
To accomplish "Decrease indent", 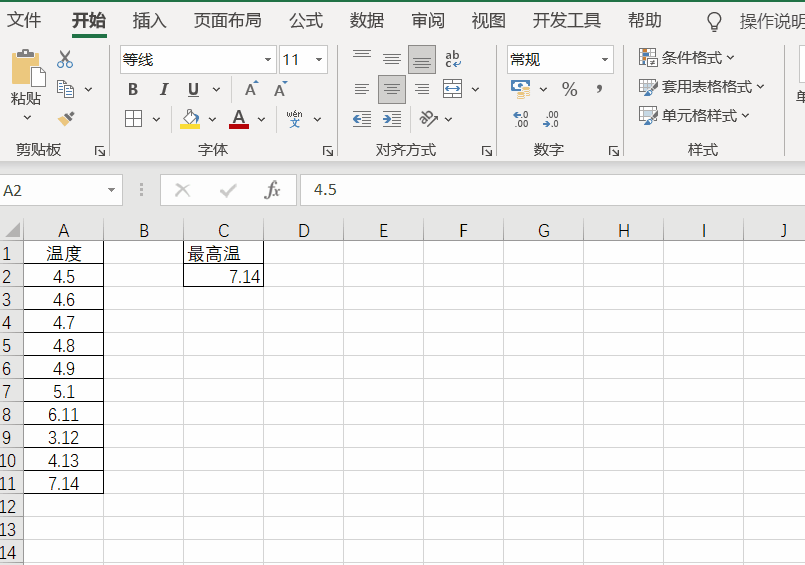I will pos(362,119).
